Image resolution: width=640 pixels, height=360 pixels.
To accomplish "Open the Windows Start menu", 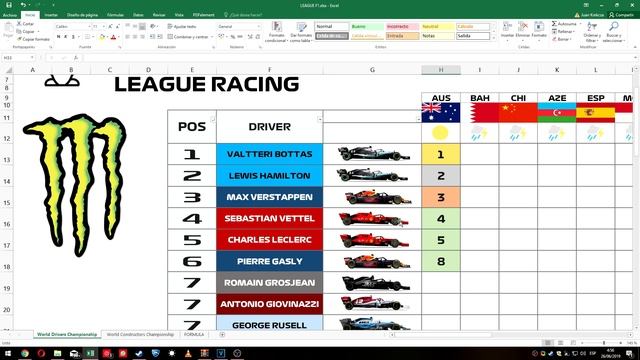I will click(8, 353).
